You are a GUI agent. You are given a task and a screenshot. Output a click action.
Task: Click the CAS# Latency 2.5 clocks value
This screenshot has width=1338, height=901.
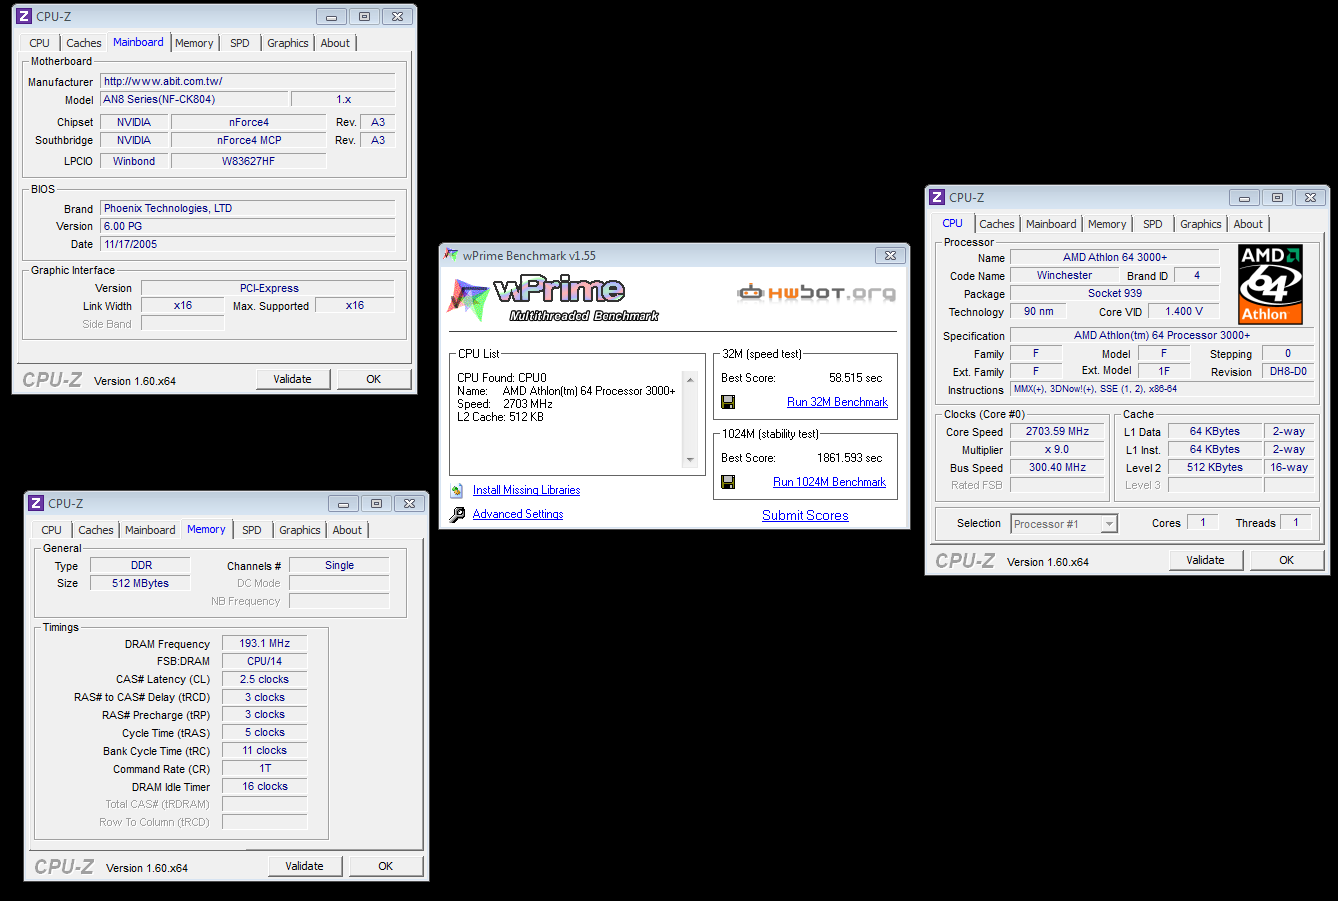[264, 679]
